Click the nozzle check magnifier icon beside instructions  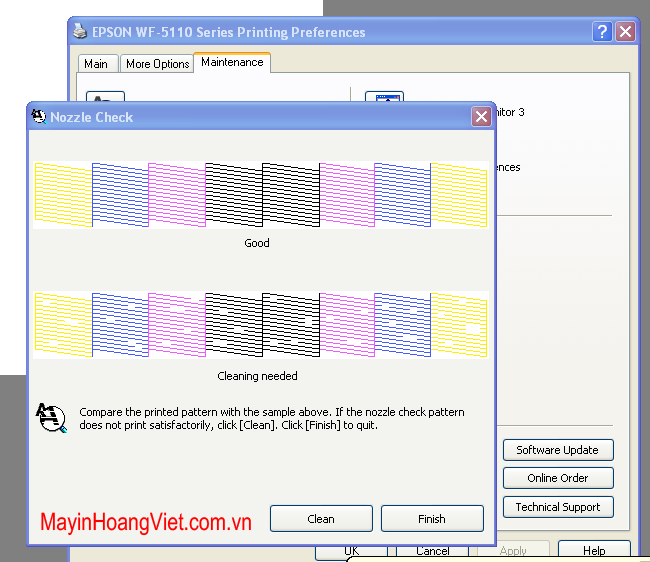pyautogui.click(x=51, y=418)
